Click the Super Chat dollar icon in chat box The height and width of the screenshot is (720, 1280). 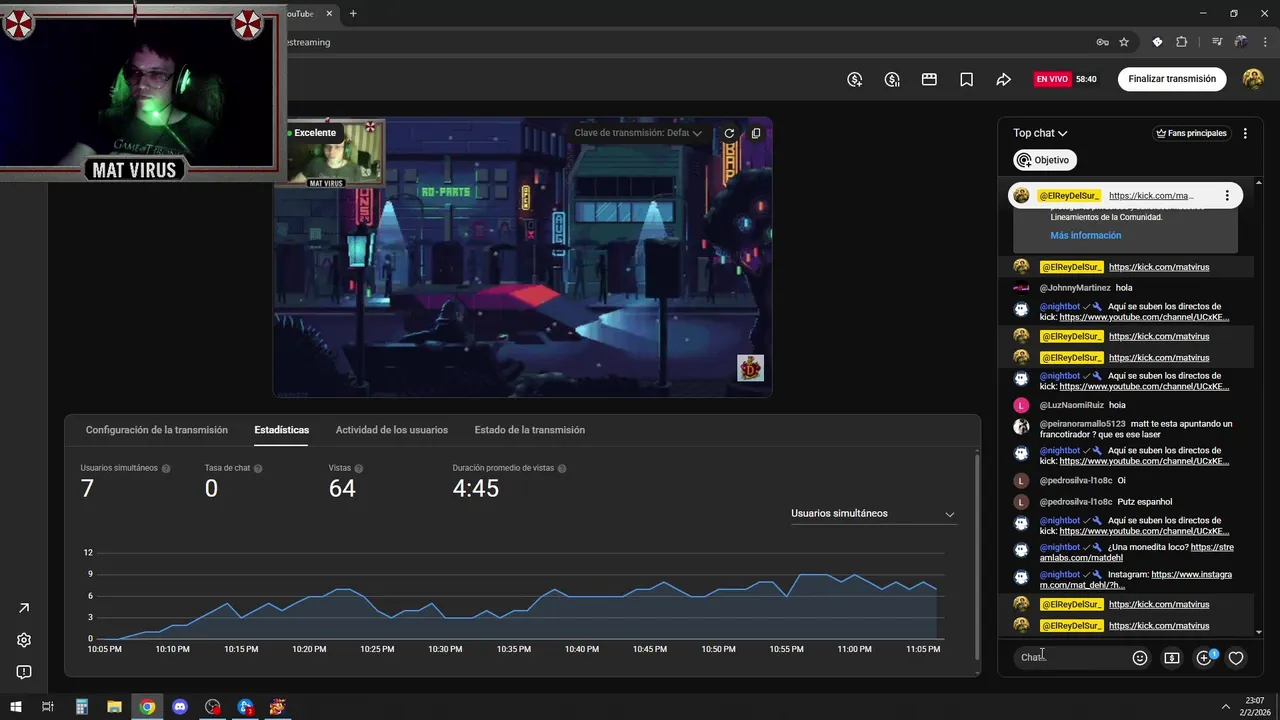tap(1172, 658)
